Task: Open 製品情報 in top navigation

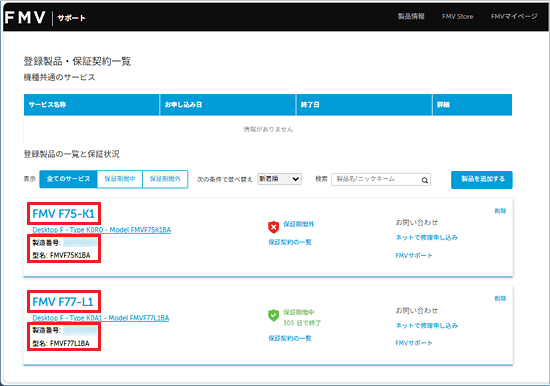Action: 411,16
